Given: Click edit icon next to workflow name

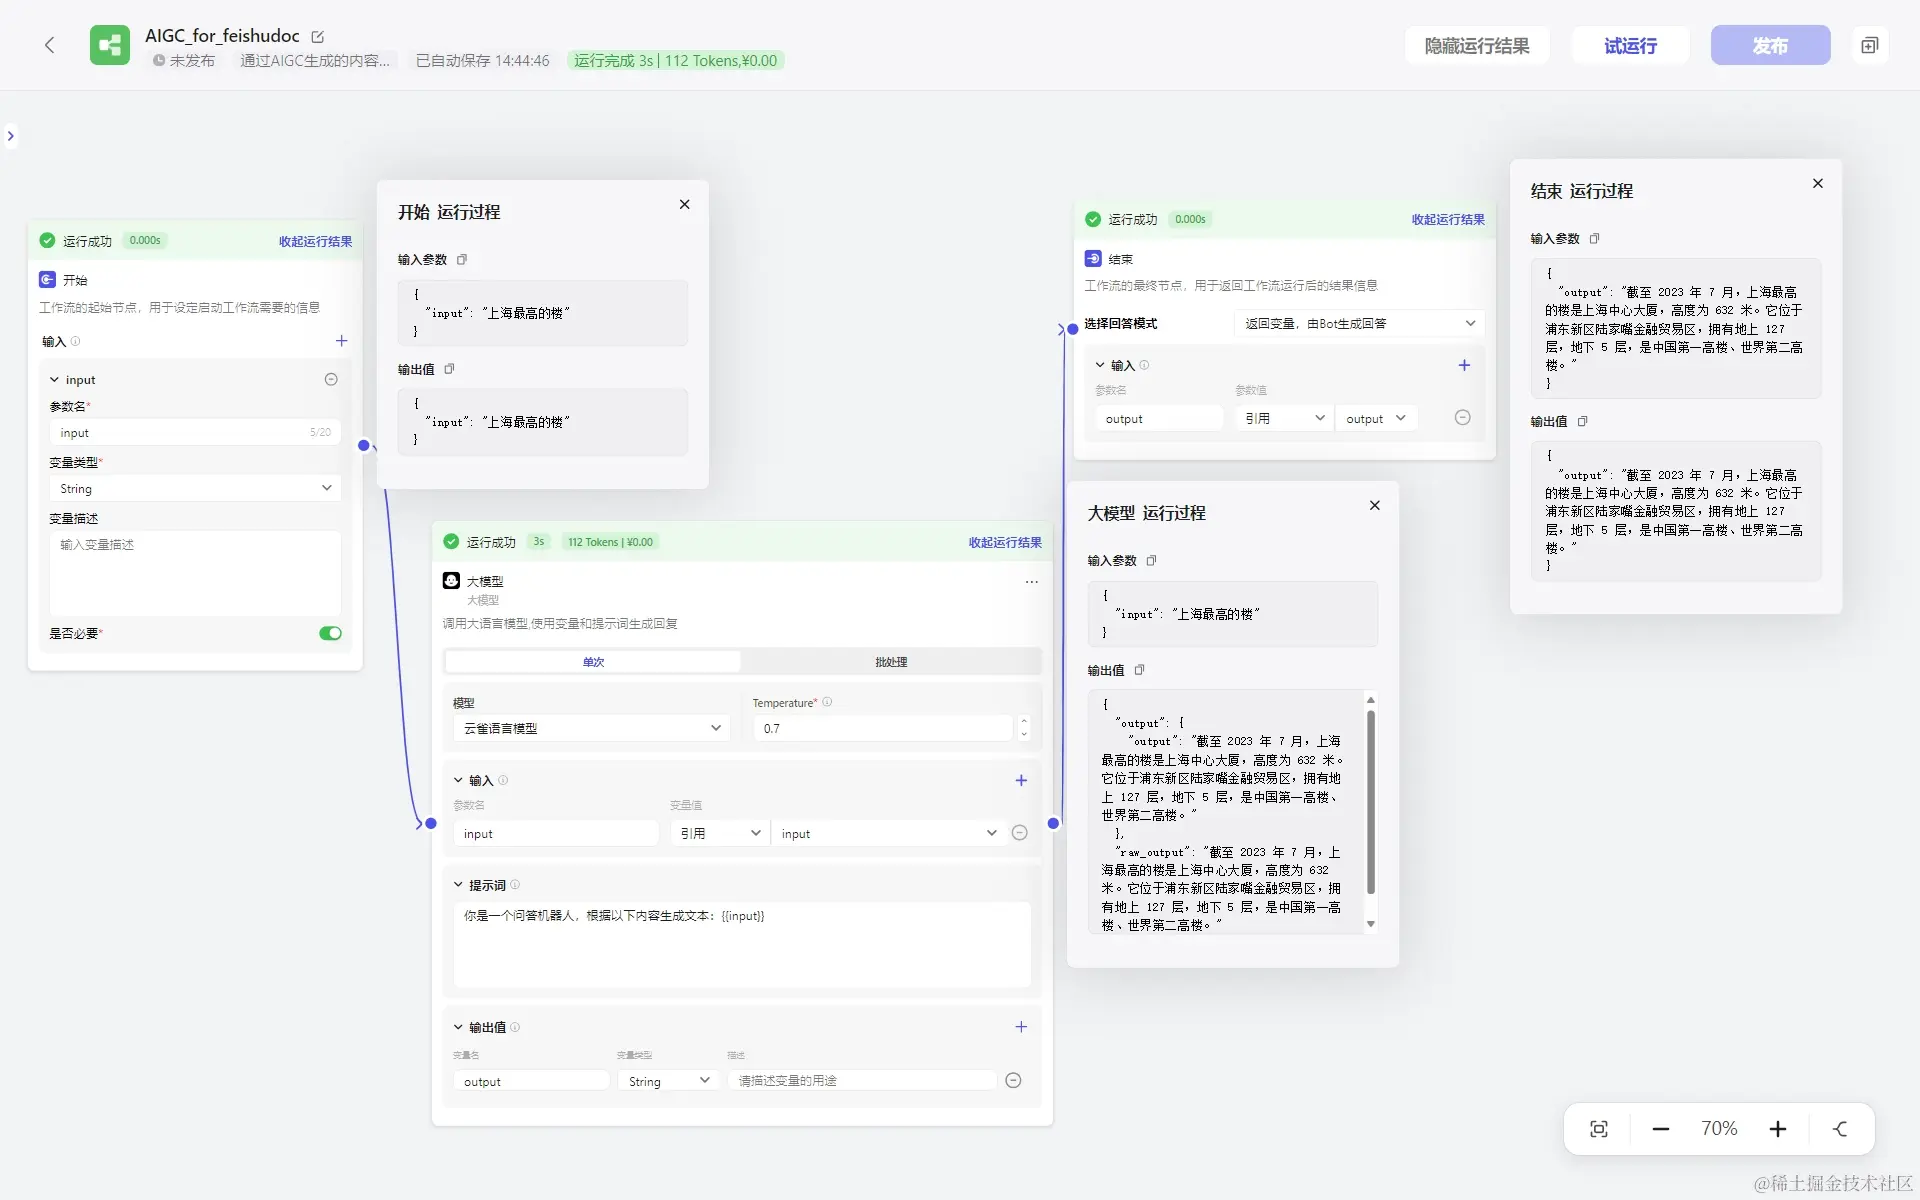Looking at the screenshot, I should [x=318, y=37].
